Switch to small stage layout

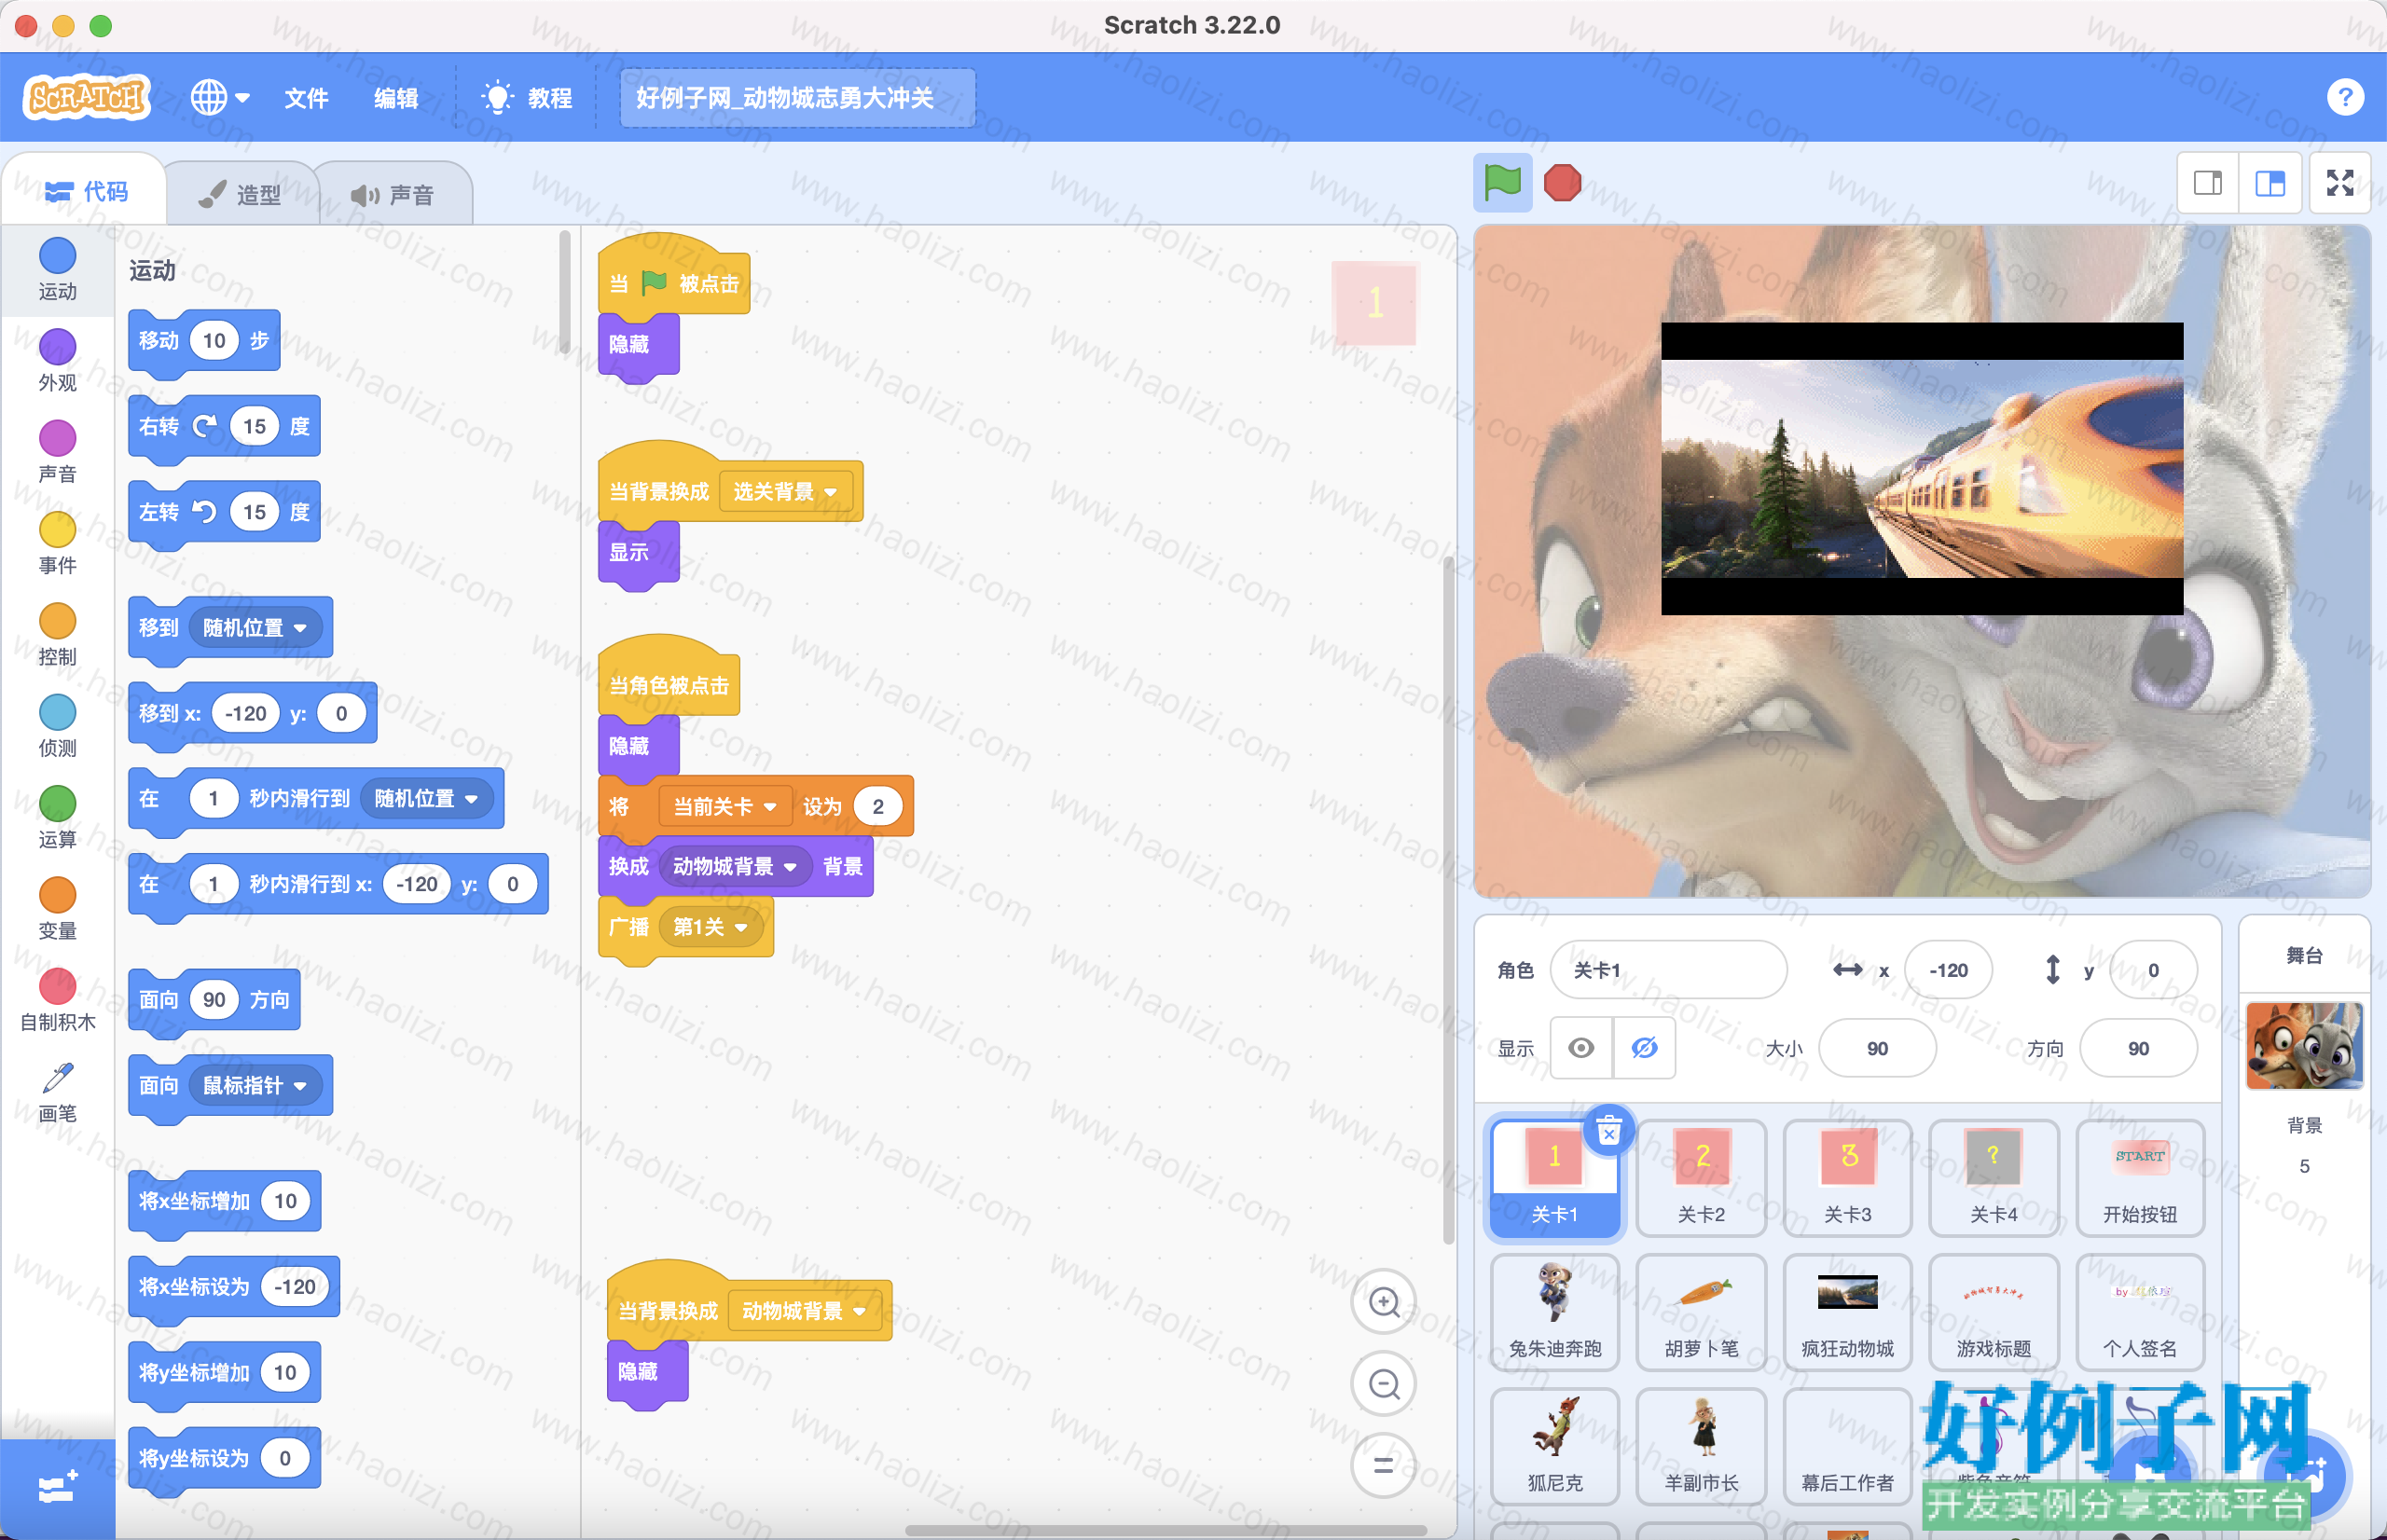point(2208,183)
